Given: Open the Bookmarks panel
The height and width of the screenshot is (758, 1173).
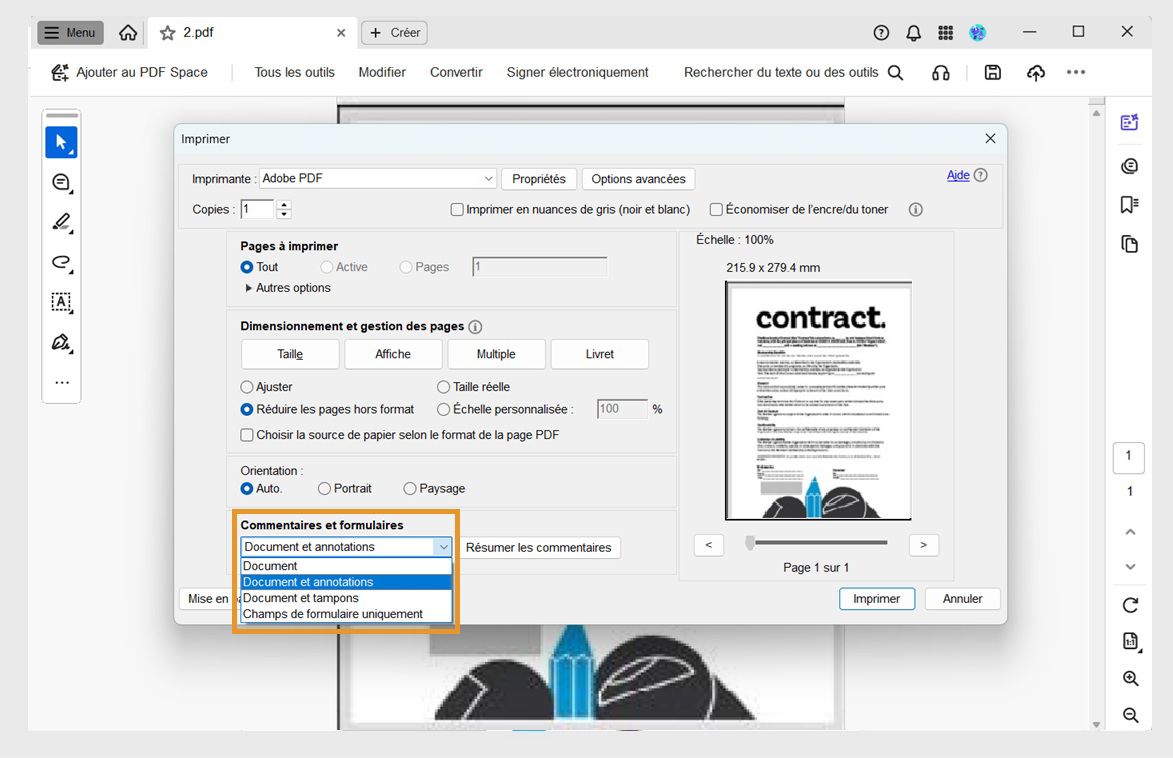Looking at the screenshot, I should coord(1129,203).
